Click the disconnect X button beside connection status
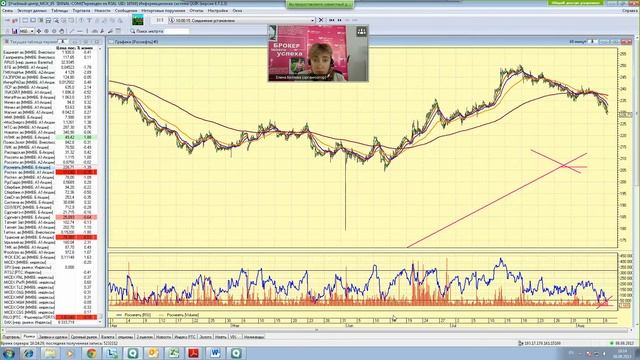Image resolution: width=640 pixels, height=360 pixels. coord(321,20)
